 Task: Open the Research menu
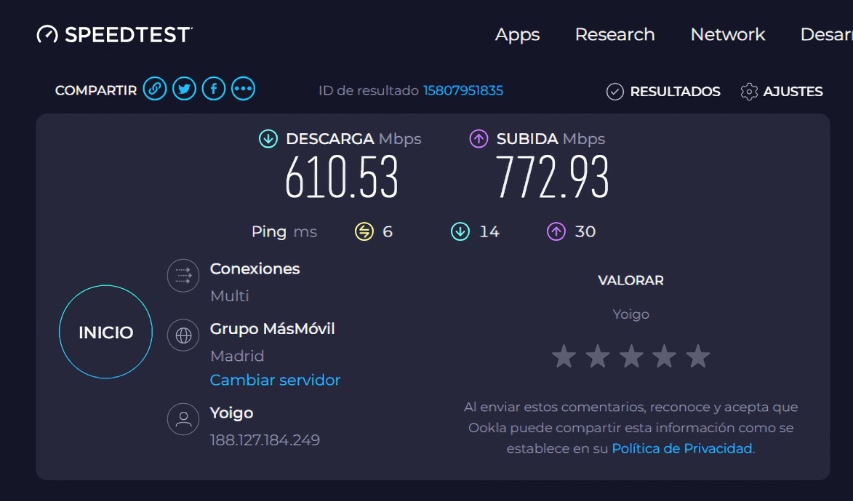(x=615, y=34)
